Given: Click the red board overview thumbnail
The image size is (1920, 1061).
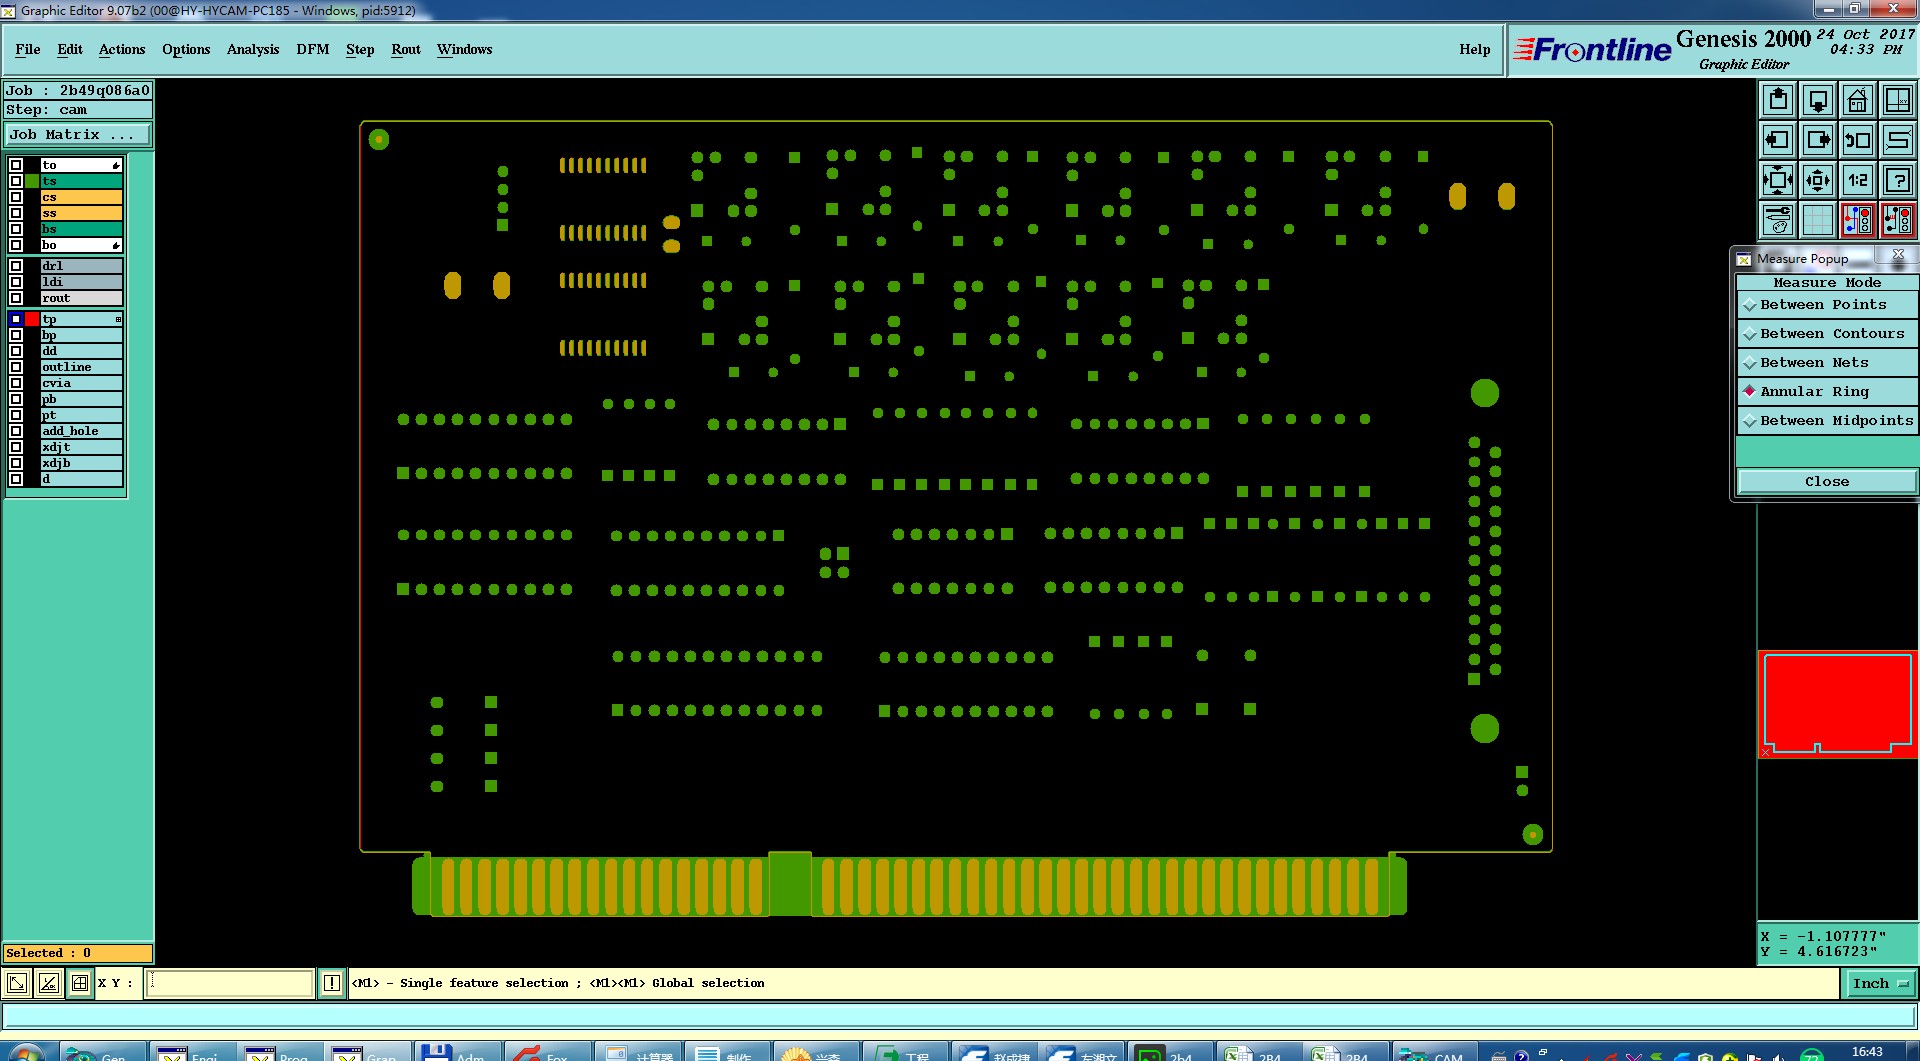Looking at the screenshot, I should (1838, 704).
